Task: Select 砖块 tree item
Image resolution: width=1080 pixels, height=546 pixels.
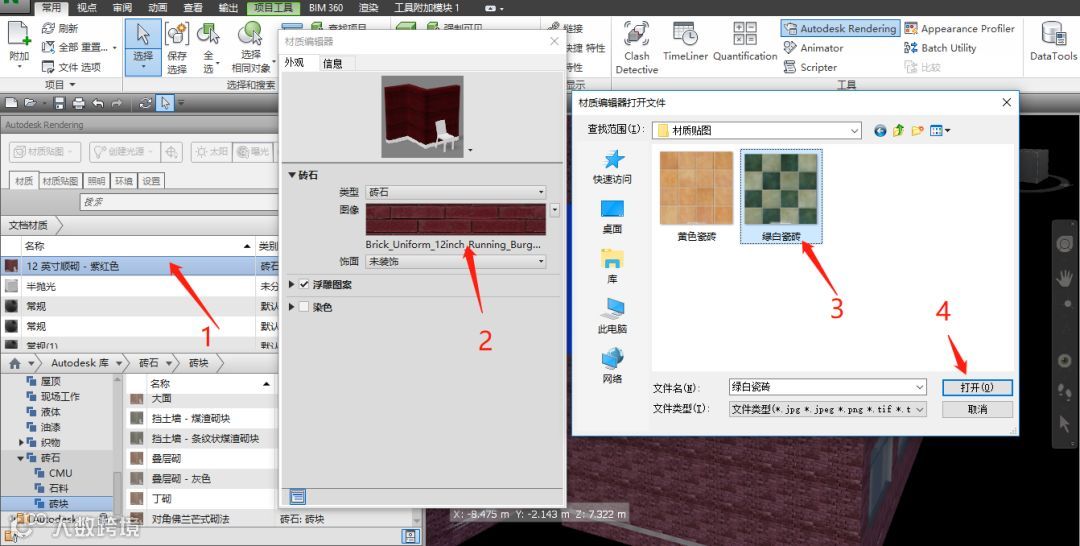Action: [x=59, y=504]
